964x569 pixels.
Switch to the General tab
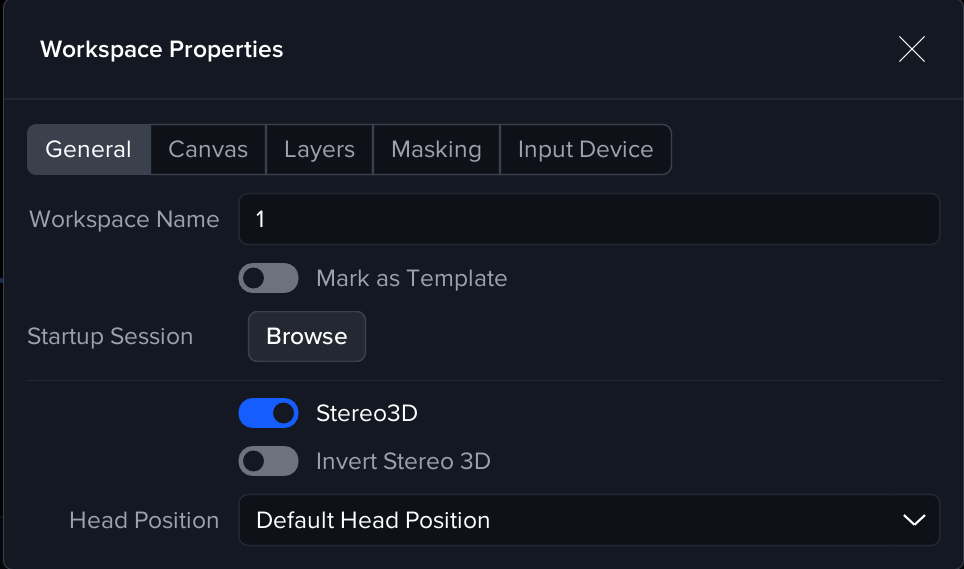pos(89,150)
